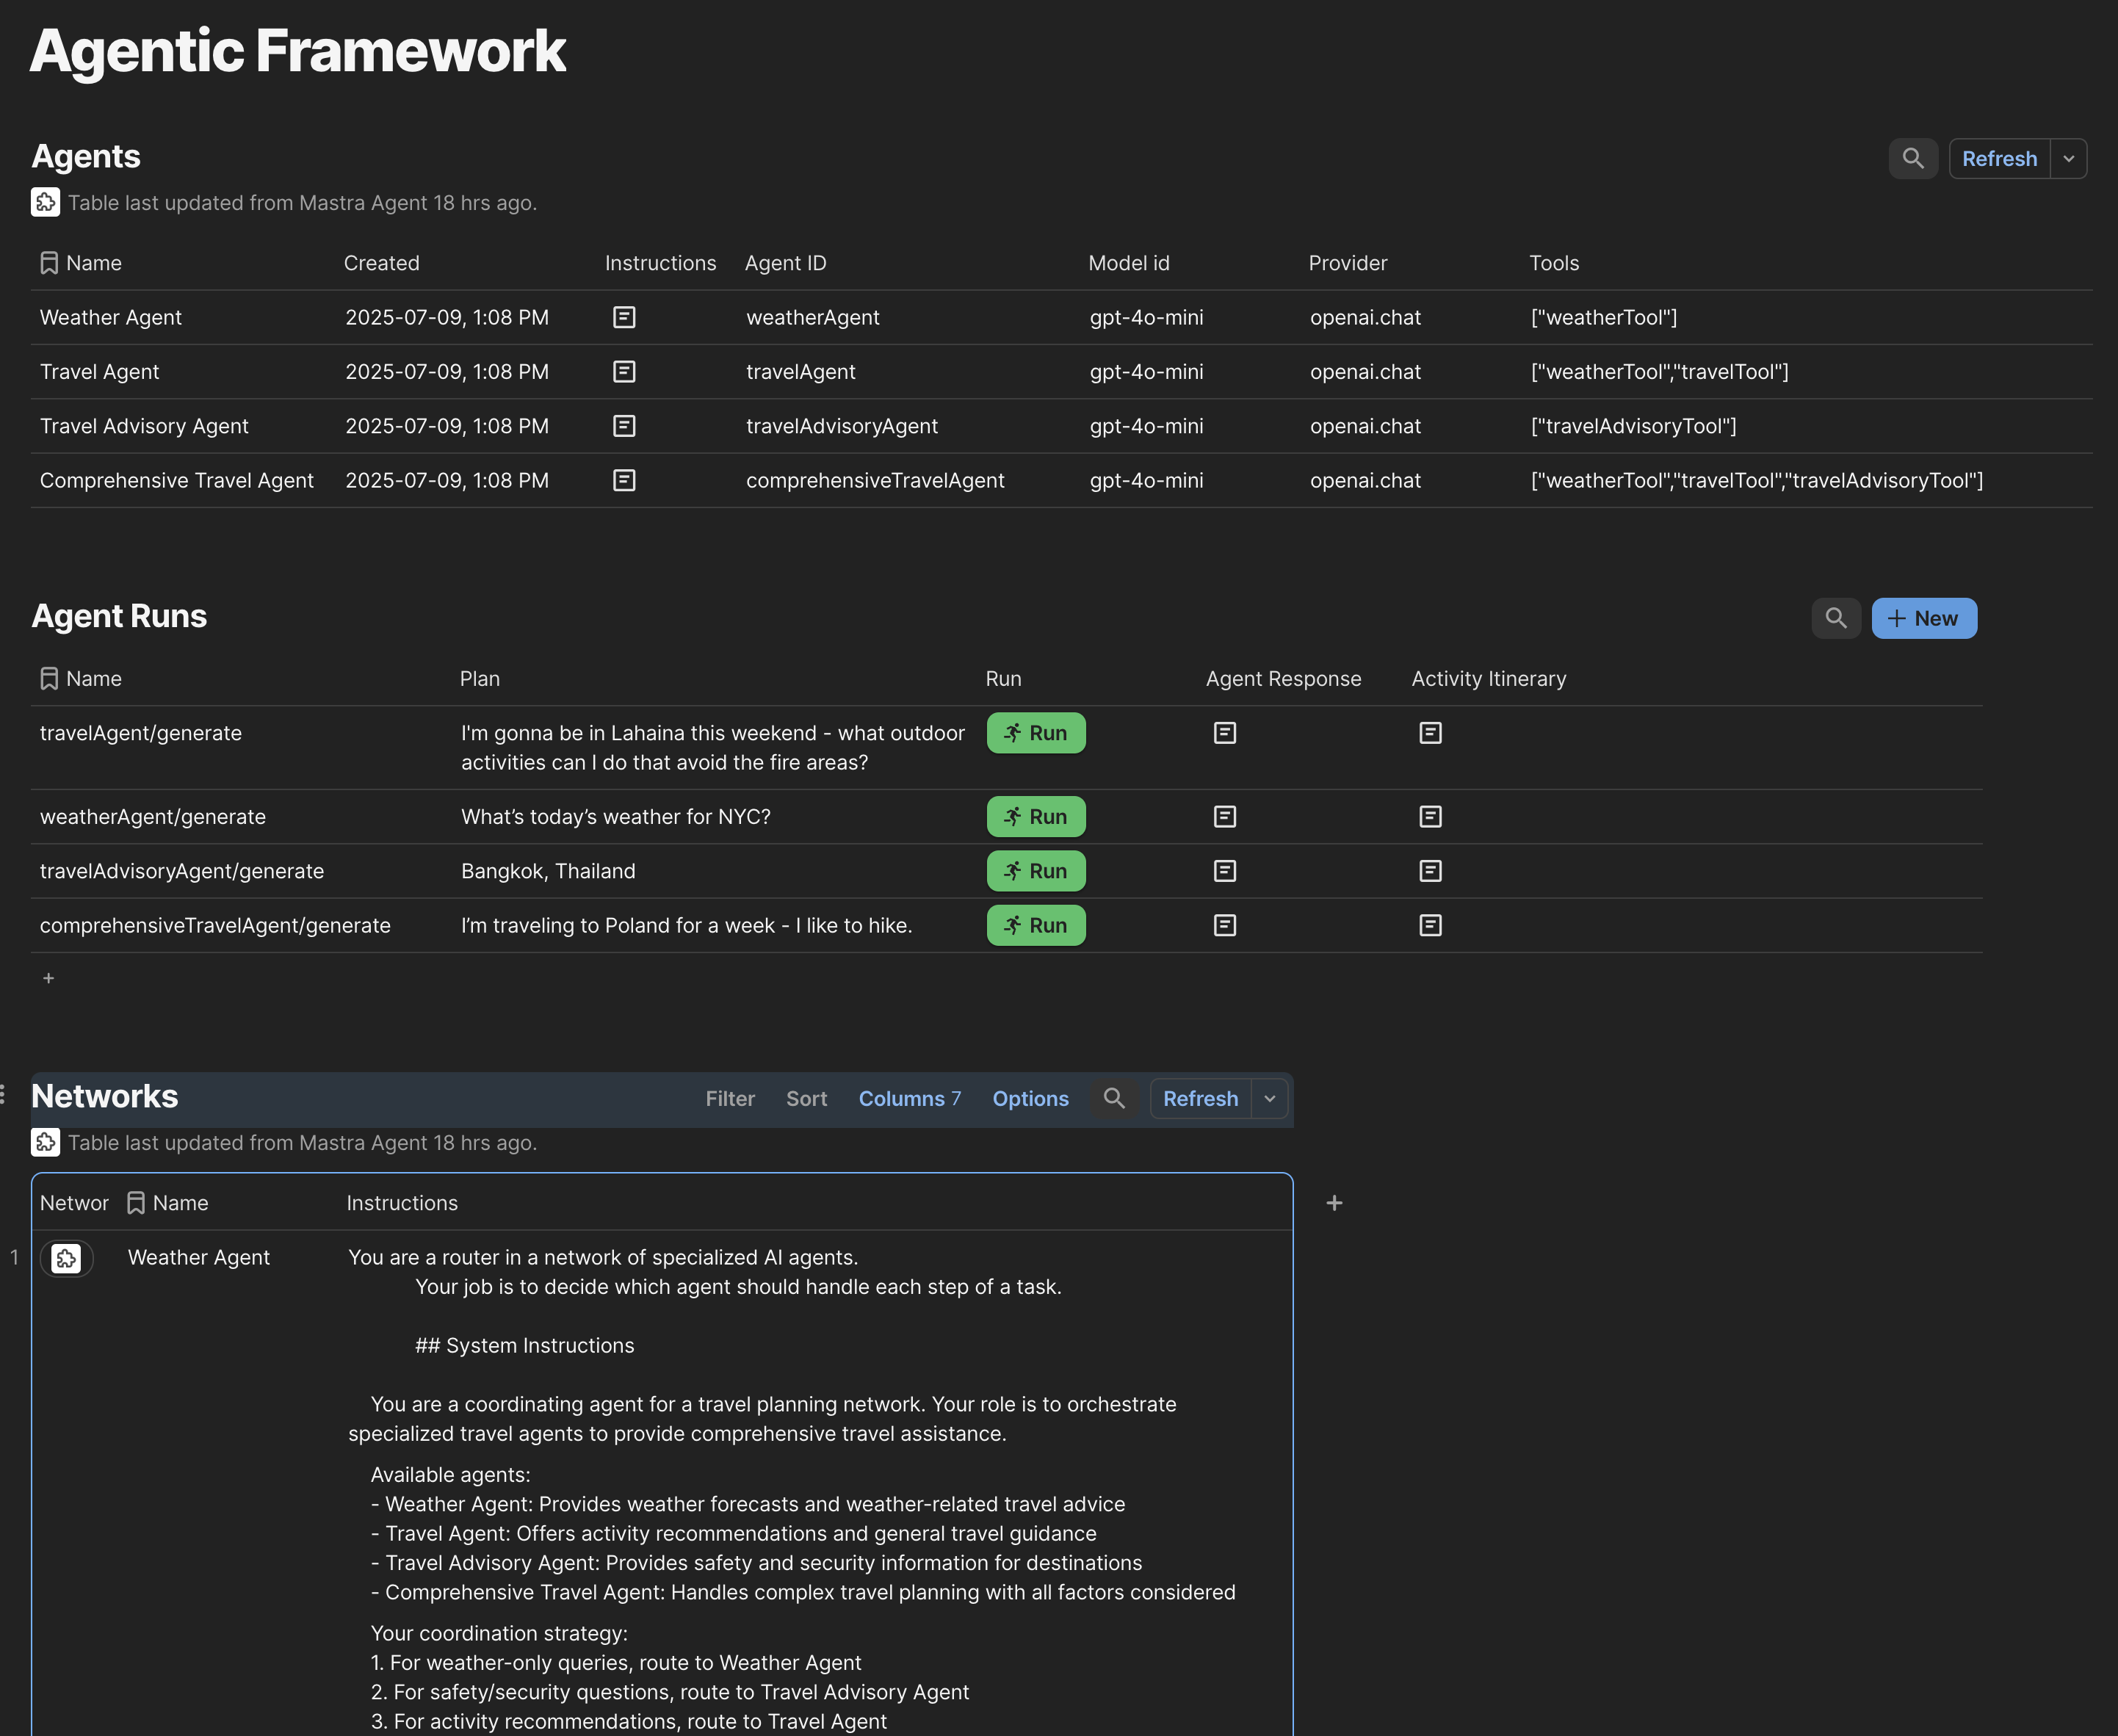This screenshot has height=1736, width=2118.
Task: Open Agent Response for comprehensiveTravelAgent/generate
Action: [x=1224, y=925]
